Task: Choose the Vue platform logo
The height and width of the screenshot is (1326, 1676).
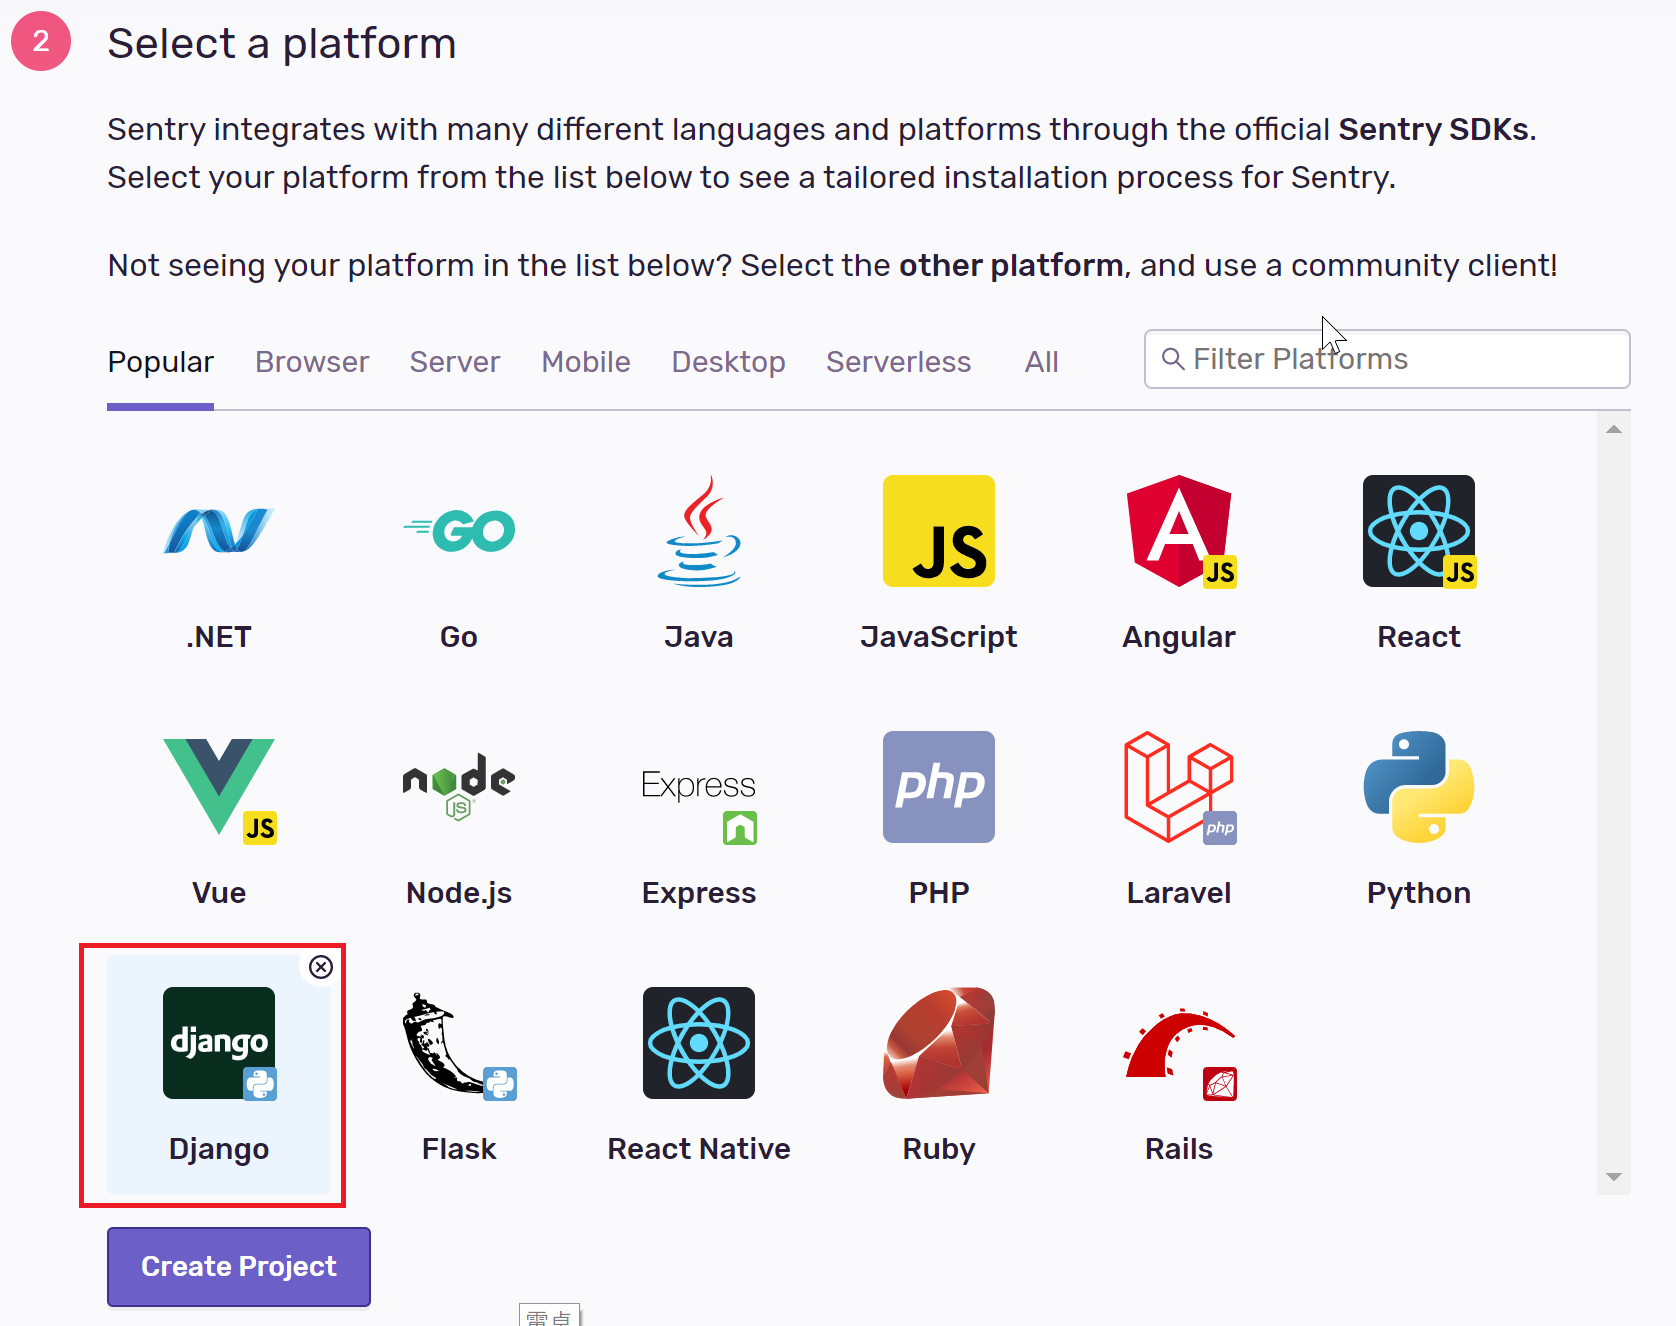Action: pos(219,788)
